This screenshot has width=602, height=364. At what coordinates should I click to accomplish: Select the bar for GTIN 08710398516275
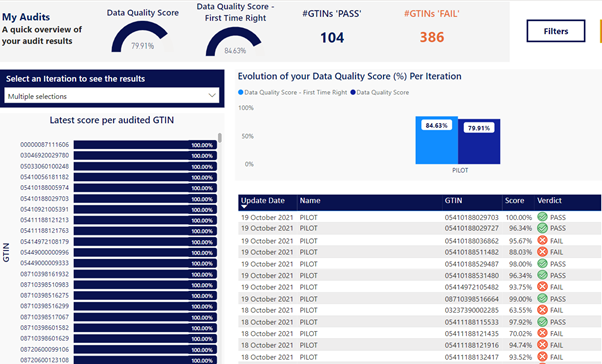(x=145, y=296)
